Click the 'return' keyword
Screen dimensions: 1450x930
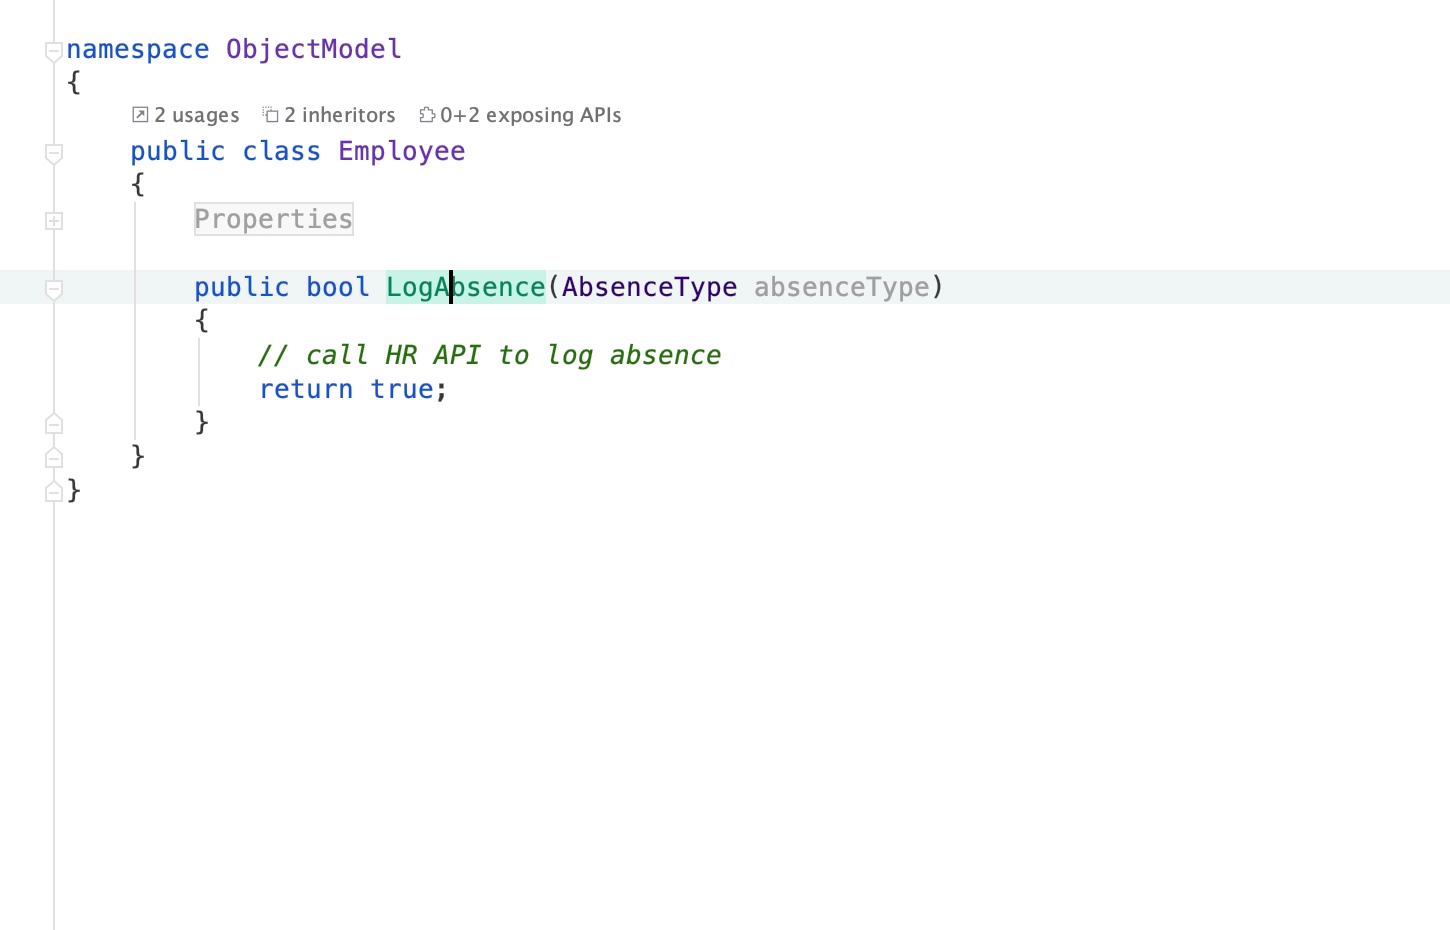(x=306, y=389)
